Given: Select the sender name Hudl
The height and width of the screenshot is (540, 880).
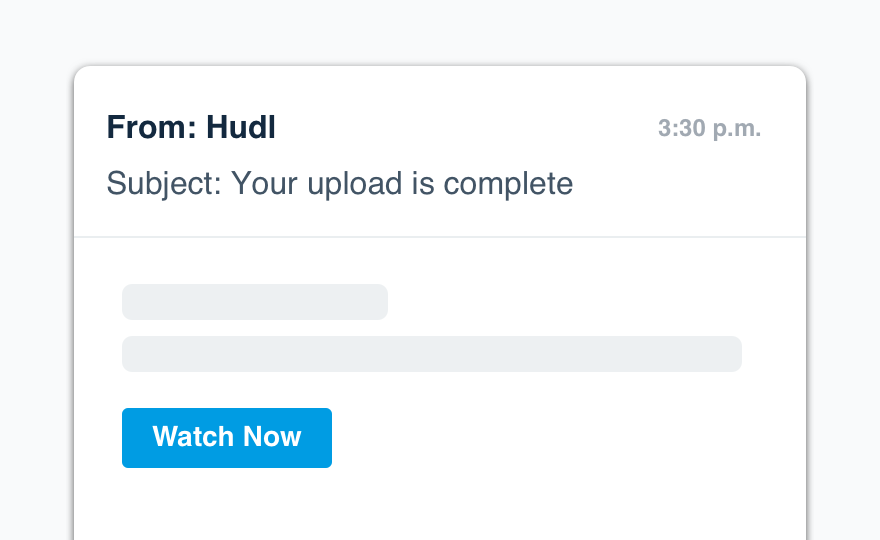Looking at the screenshot, I should [x=240, y=128].
